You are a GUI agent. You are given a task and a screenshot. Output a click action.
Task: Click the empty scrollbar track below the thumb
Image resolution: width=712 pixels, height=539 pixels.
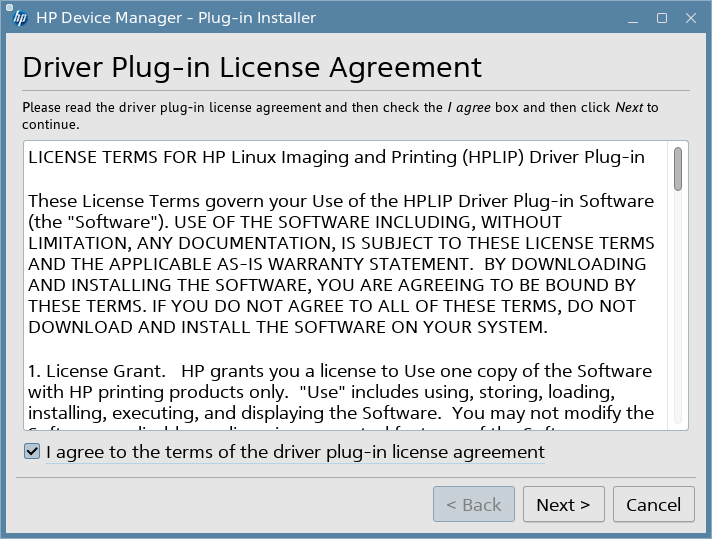tap(678, 320)
